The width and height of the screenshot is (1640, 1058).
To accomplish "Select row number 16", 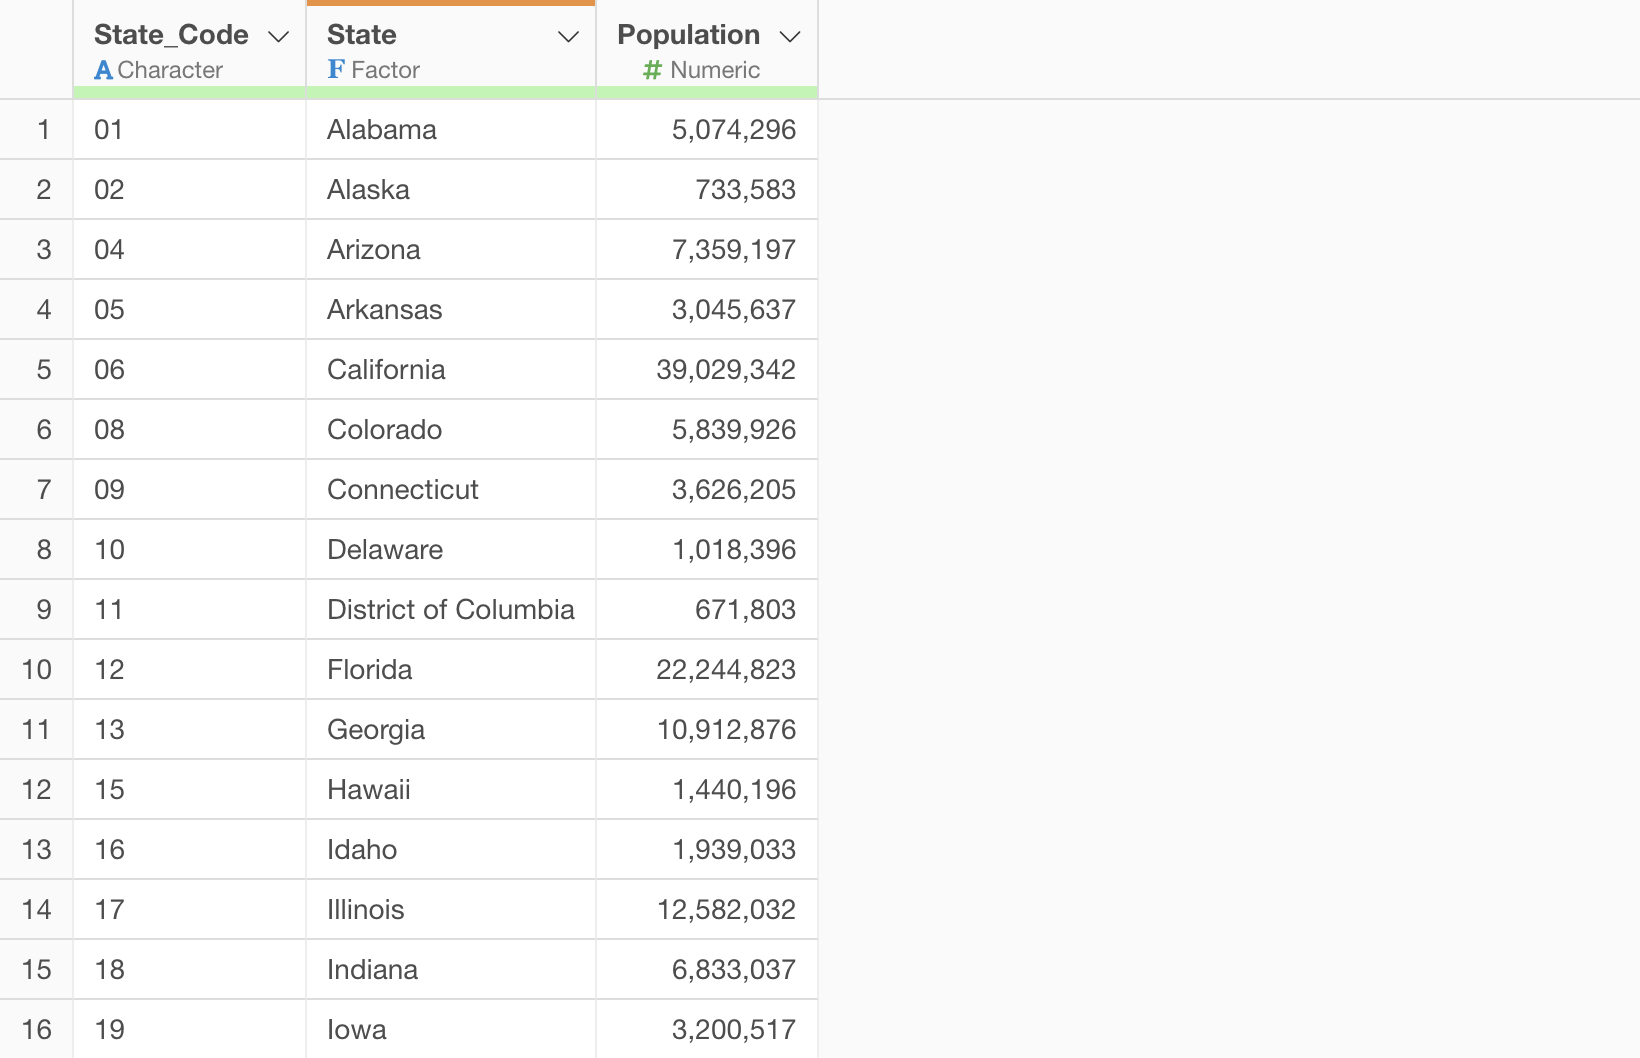I will pos(37,1030).
